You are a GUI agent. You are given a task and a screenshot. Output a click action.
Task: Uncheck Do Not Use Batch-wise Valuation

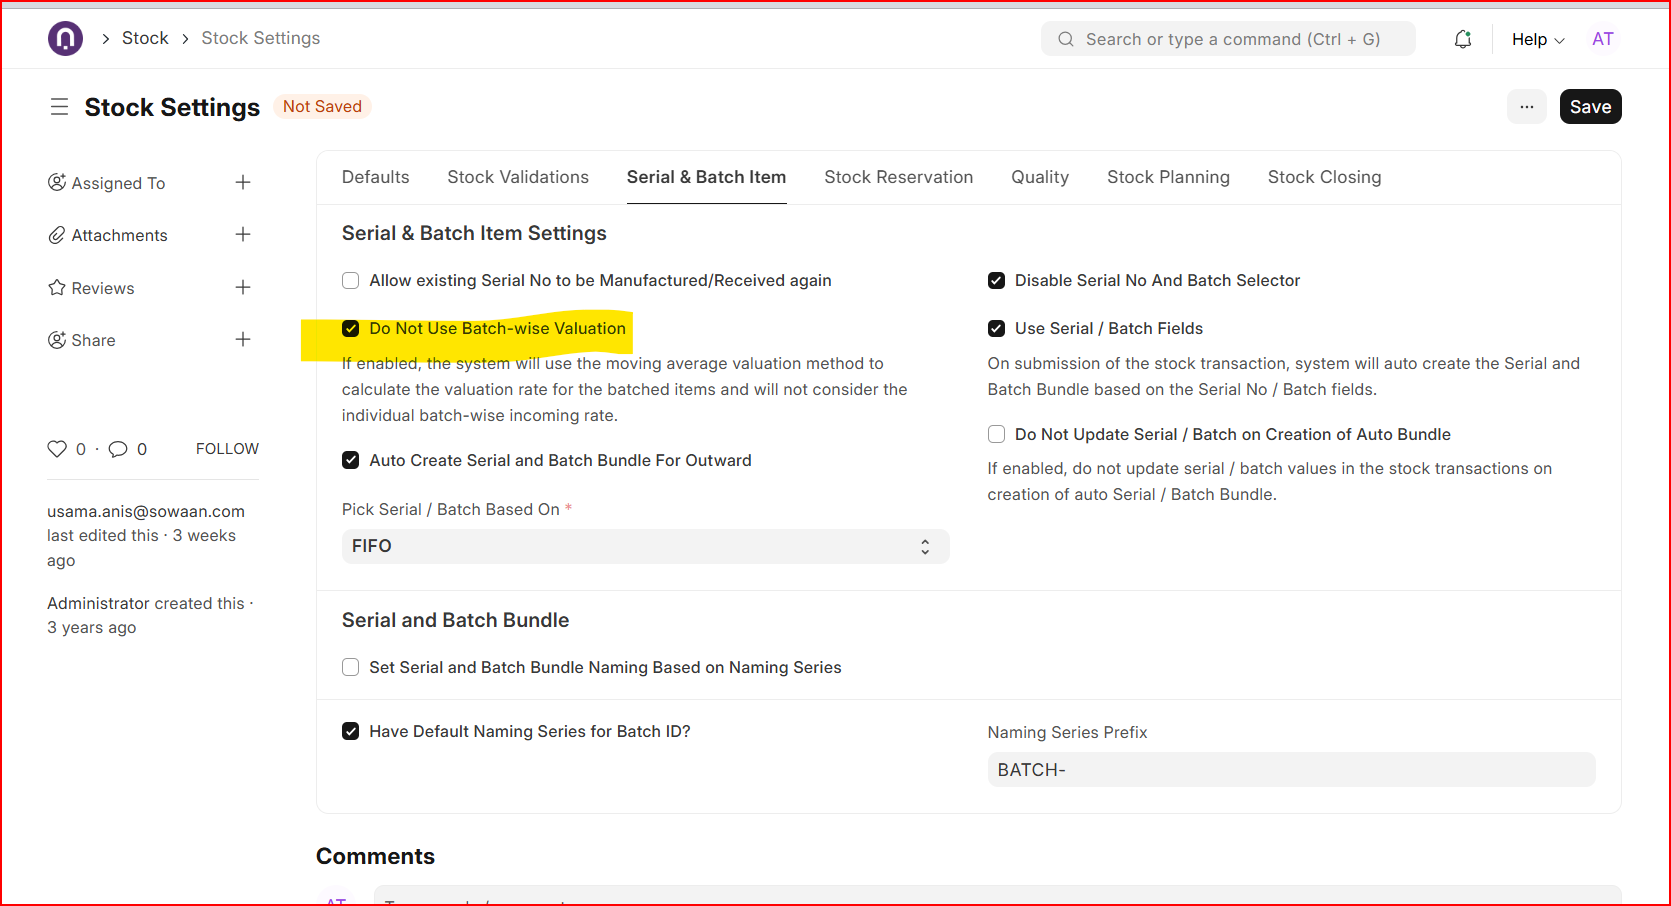click(x=351, y=329)
